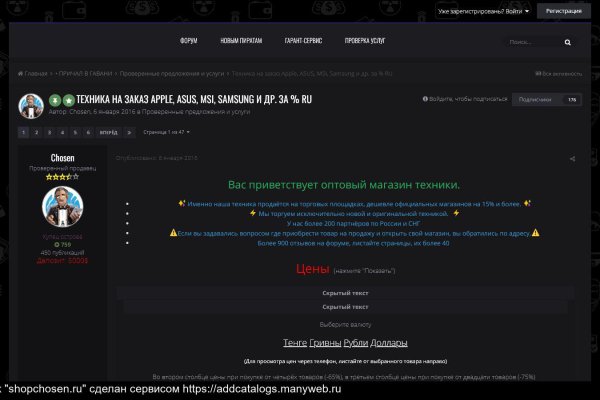Click the green star featured badge
This screenshot has width=600, height=400.
point(68,100)
